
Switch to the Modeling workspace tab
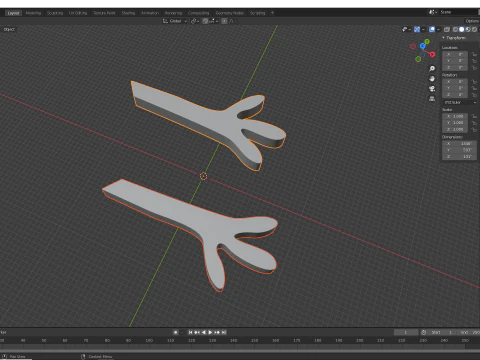click(33, 13)
